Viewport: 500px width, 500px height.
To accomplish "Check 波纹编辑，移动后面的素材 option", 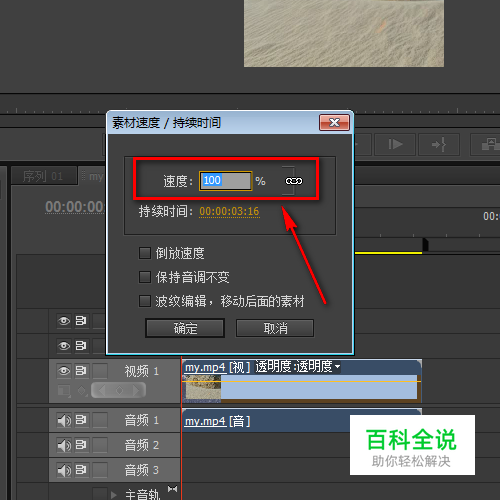I will (145, 301).
